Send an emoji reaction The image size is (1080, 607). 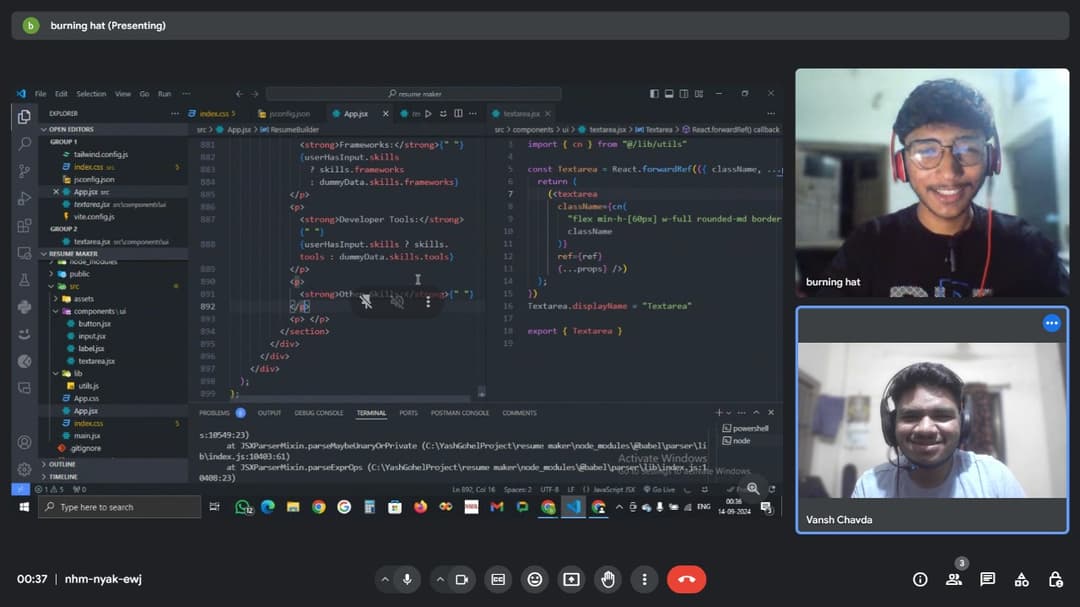[535, 579]
